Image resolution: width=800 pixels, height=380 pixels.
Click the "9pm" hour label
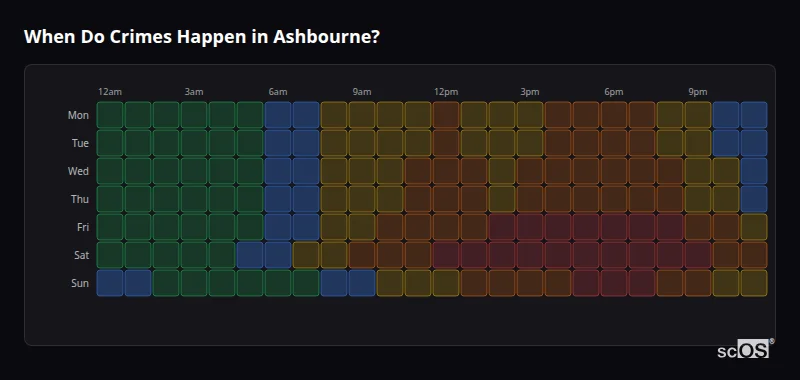[698, 92]
